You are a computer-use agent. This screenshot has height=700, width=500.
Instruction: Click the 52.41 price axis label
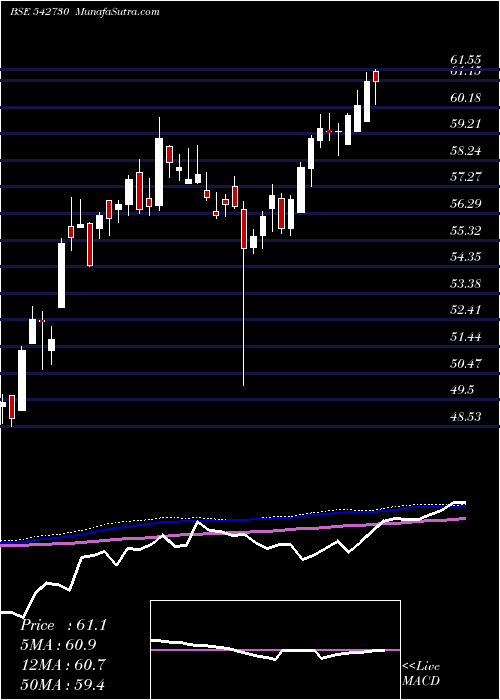click(x=466, y=310)
